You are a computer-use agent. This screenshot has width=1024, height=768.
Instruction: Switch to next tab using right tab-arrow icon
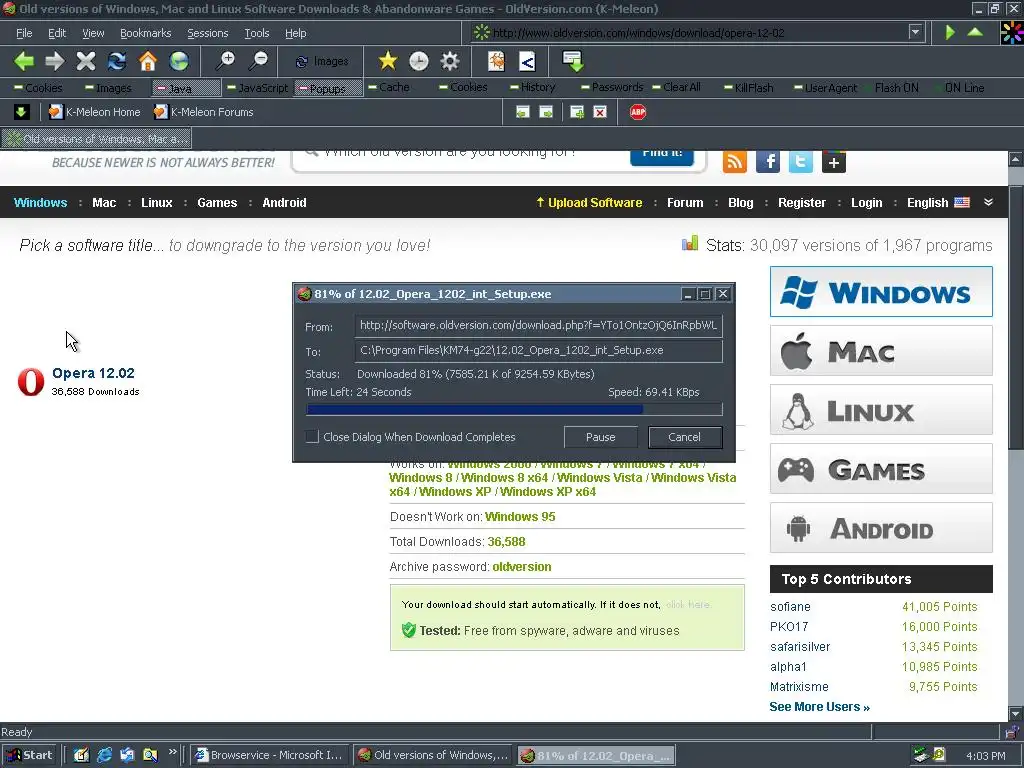(546, 112)
